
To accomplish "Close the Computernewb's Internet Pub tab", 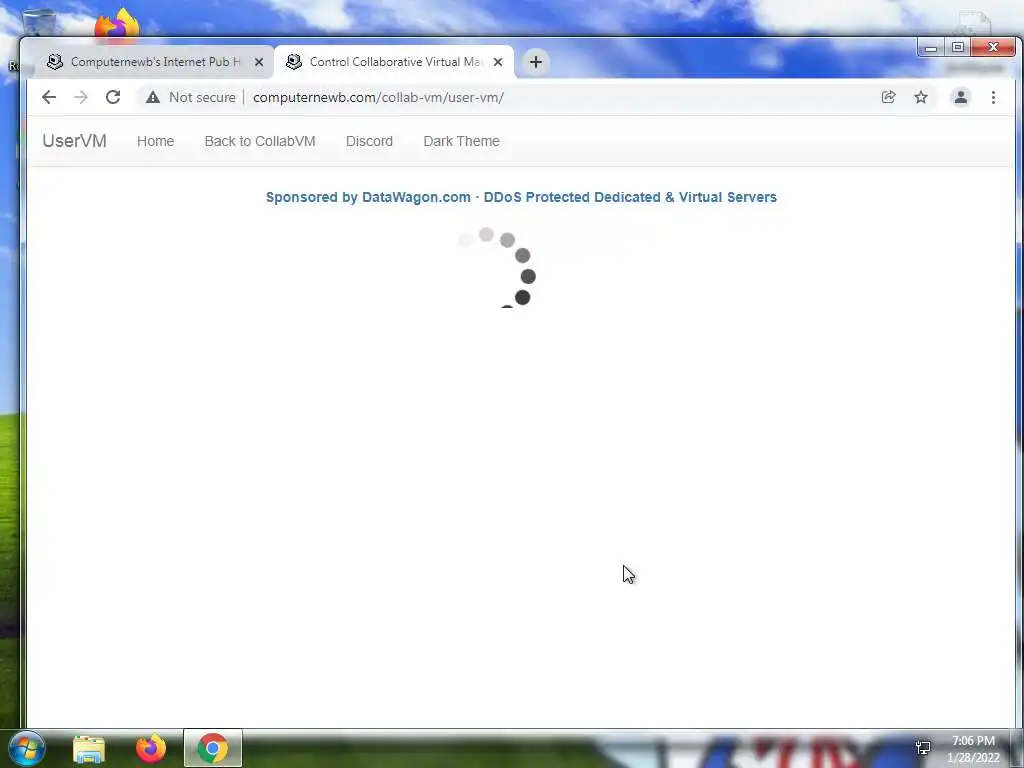I will pos(259,62).
